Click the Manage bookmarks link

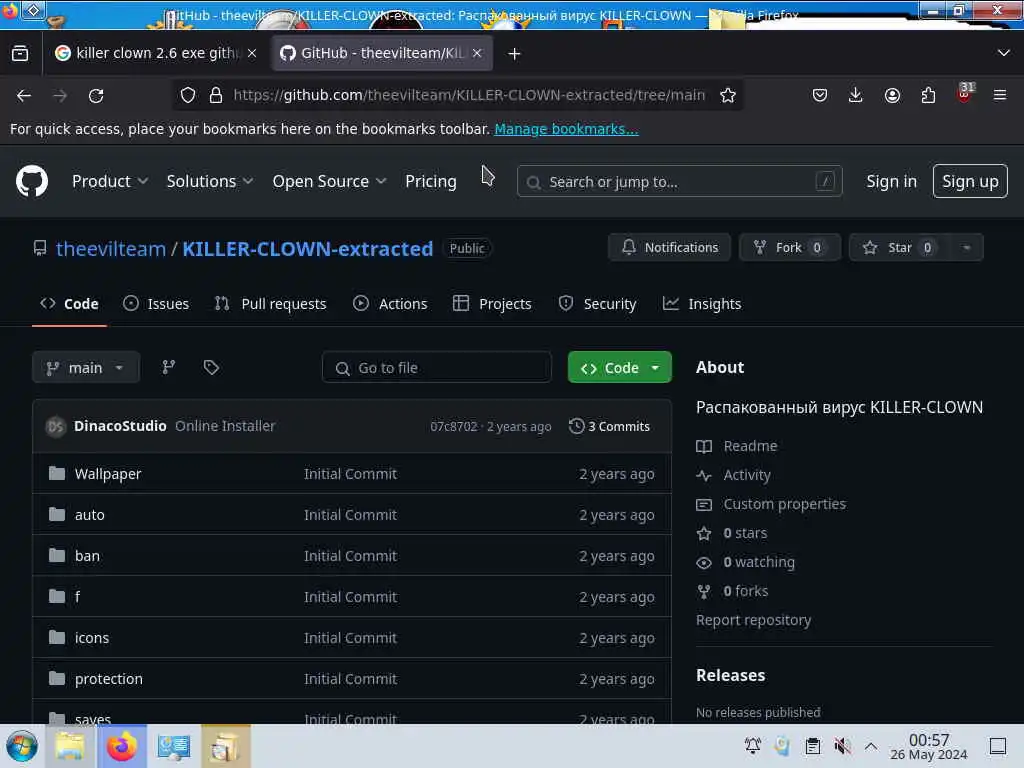[566, 129]
